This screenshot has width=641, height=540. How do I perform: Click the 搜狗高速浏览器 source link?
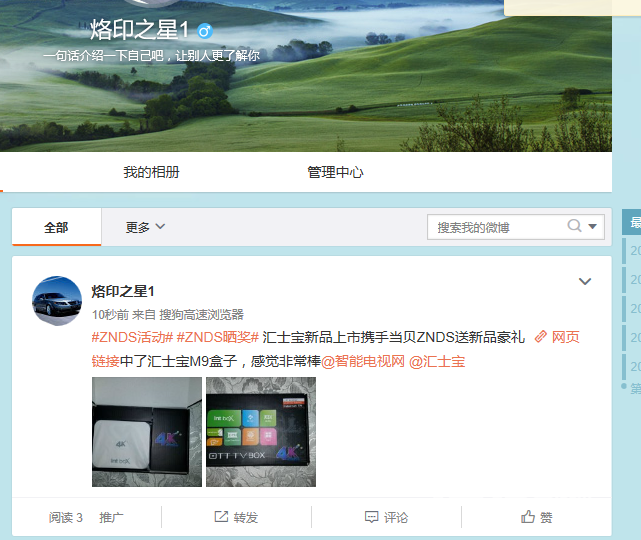(x=202, y=314)
